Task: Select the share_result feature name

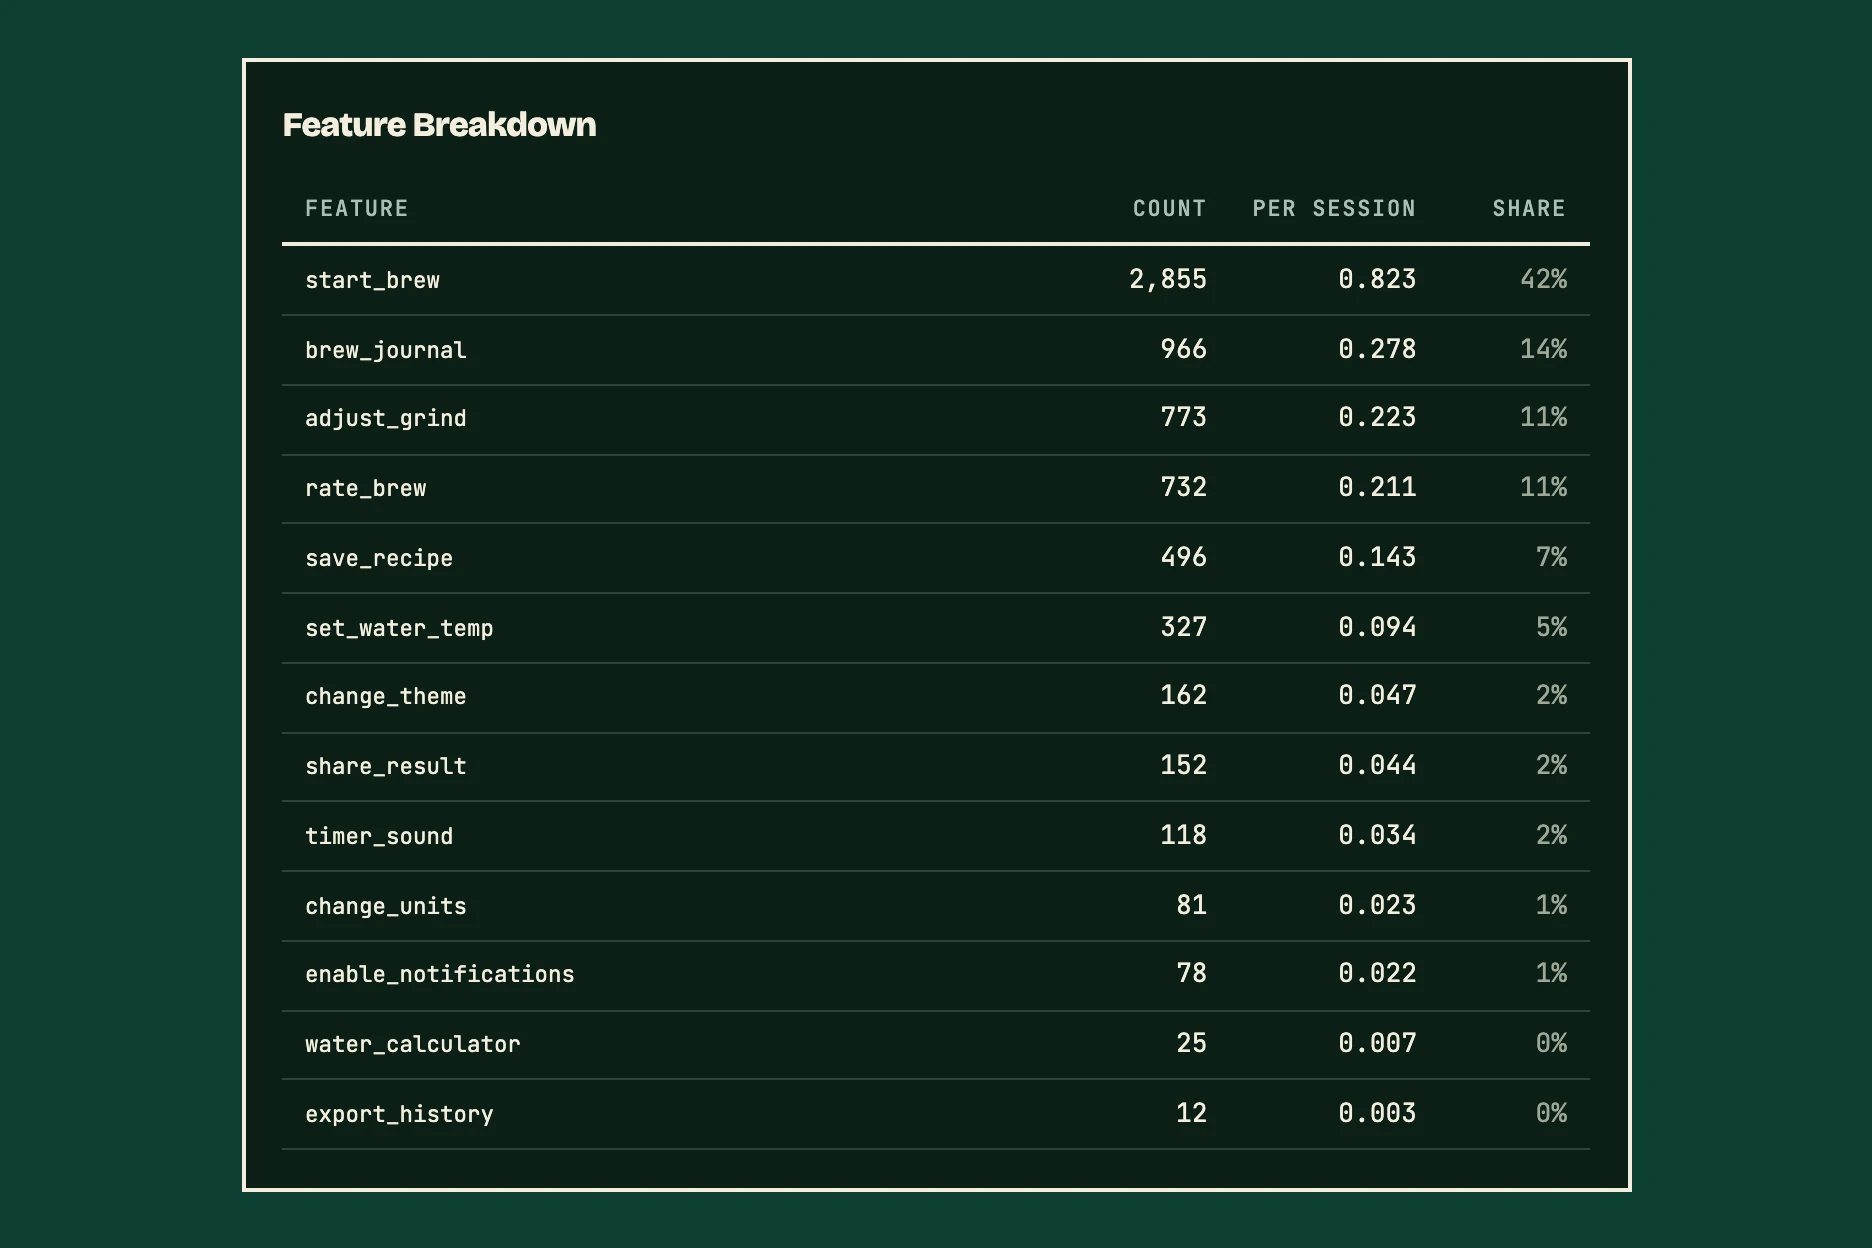Action: 385,766
